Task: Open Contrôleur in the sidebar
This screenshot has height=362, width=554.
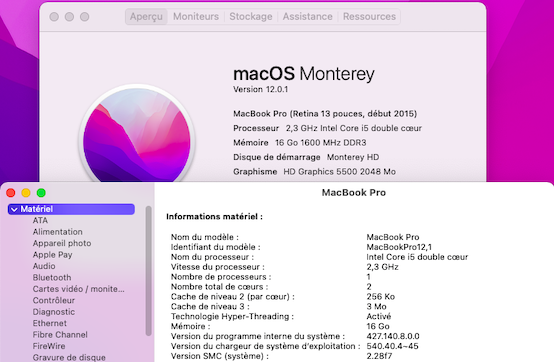Action: (54, 300)
